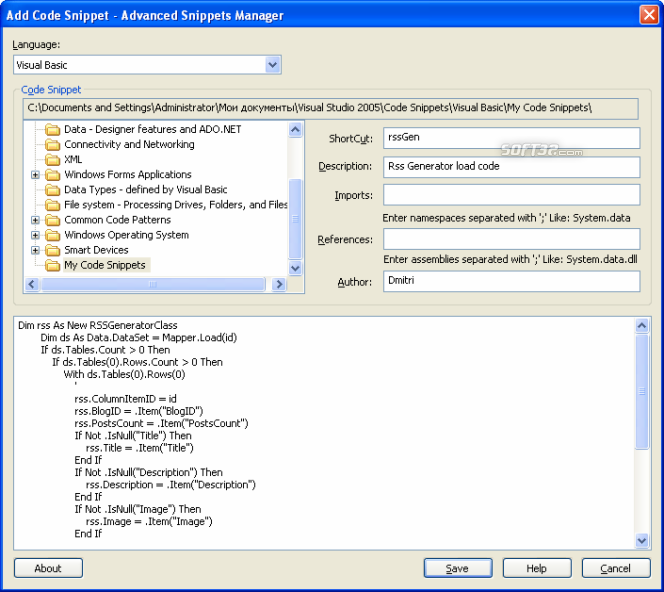
Task: Click the XML folder icon
Action: click(53, 160)
